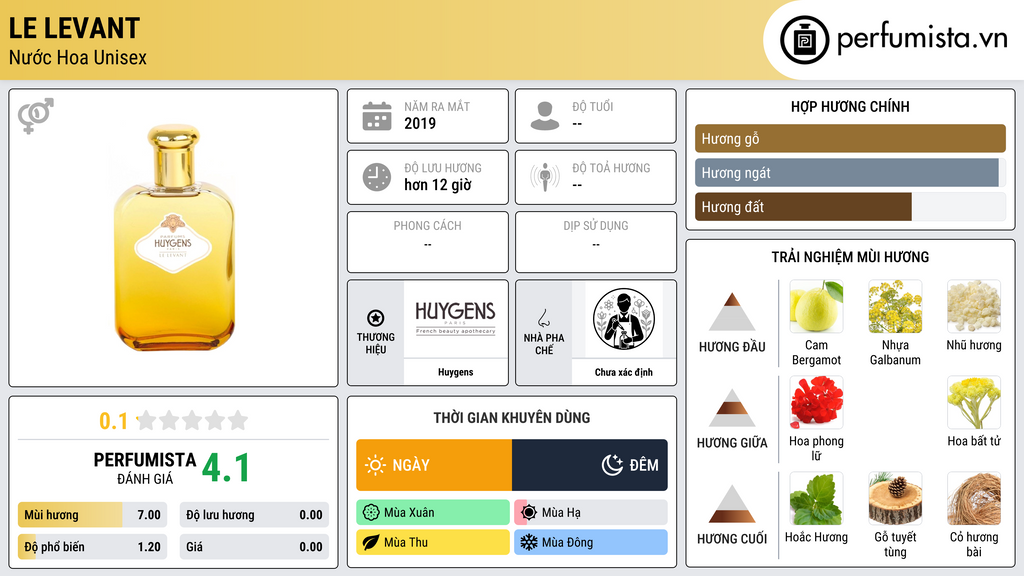This screenshot has width=1024, height=576.
Task: Select the Đêm nighttime bar
Action: click(590, 465)
